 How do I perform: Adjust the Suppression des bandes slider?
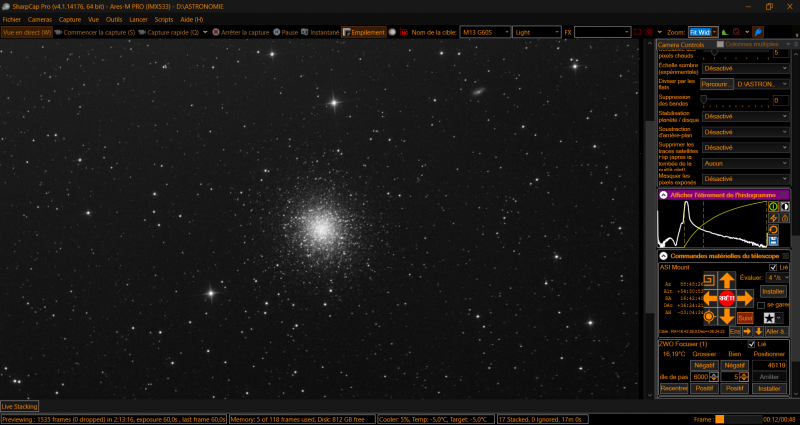pyautogui.click(x=735, y=100)
